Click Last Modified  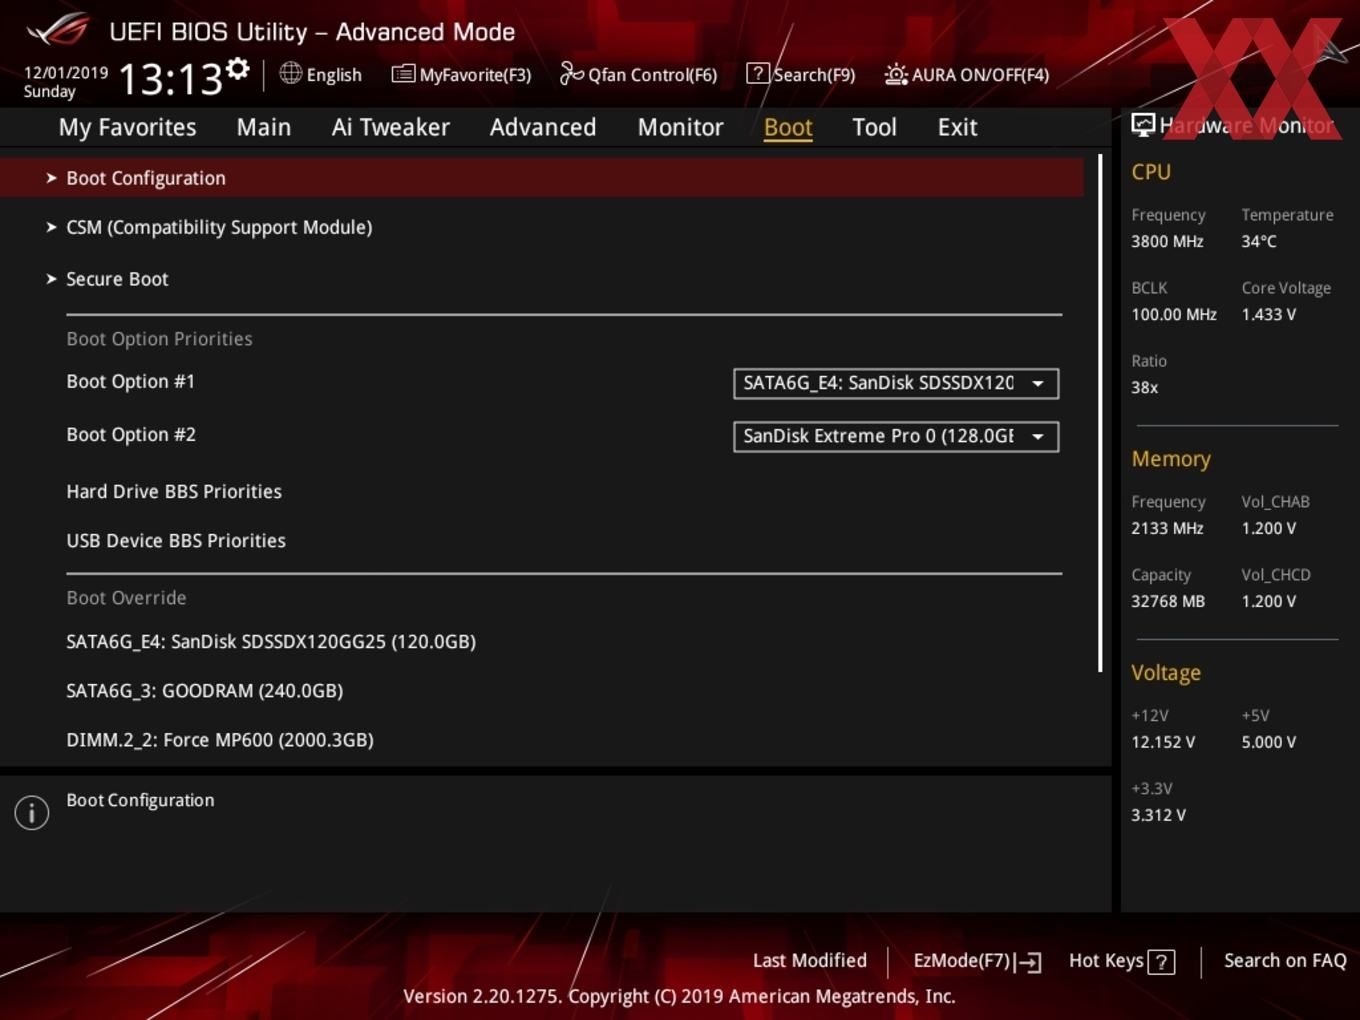click(x=809, y=961)
